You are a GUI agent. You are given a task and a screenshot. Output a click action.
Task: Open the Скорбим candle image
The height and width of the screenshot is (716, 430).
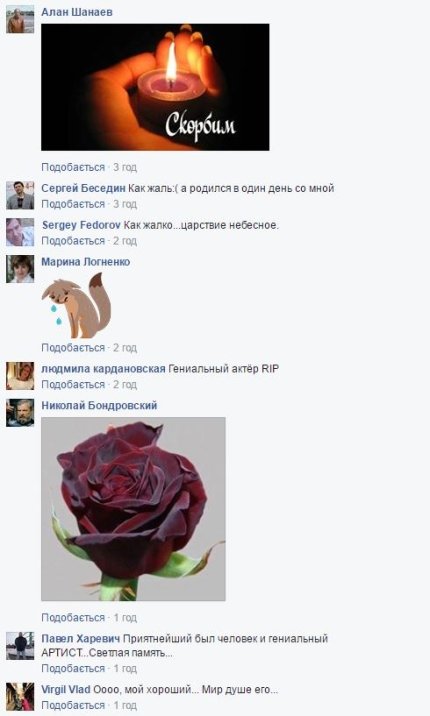(155, 87)
